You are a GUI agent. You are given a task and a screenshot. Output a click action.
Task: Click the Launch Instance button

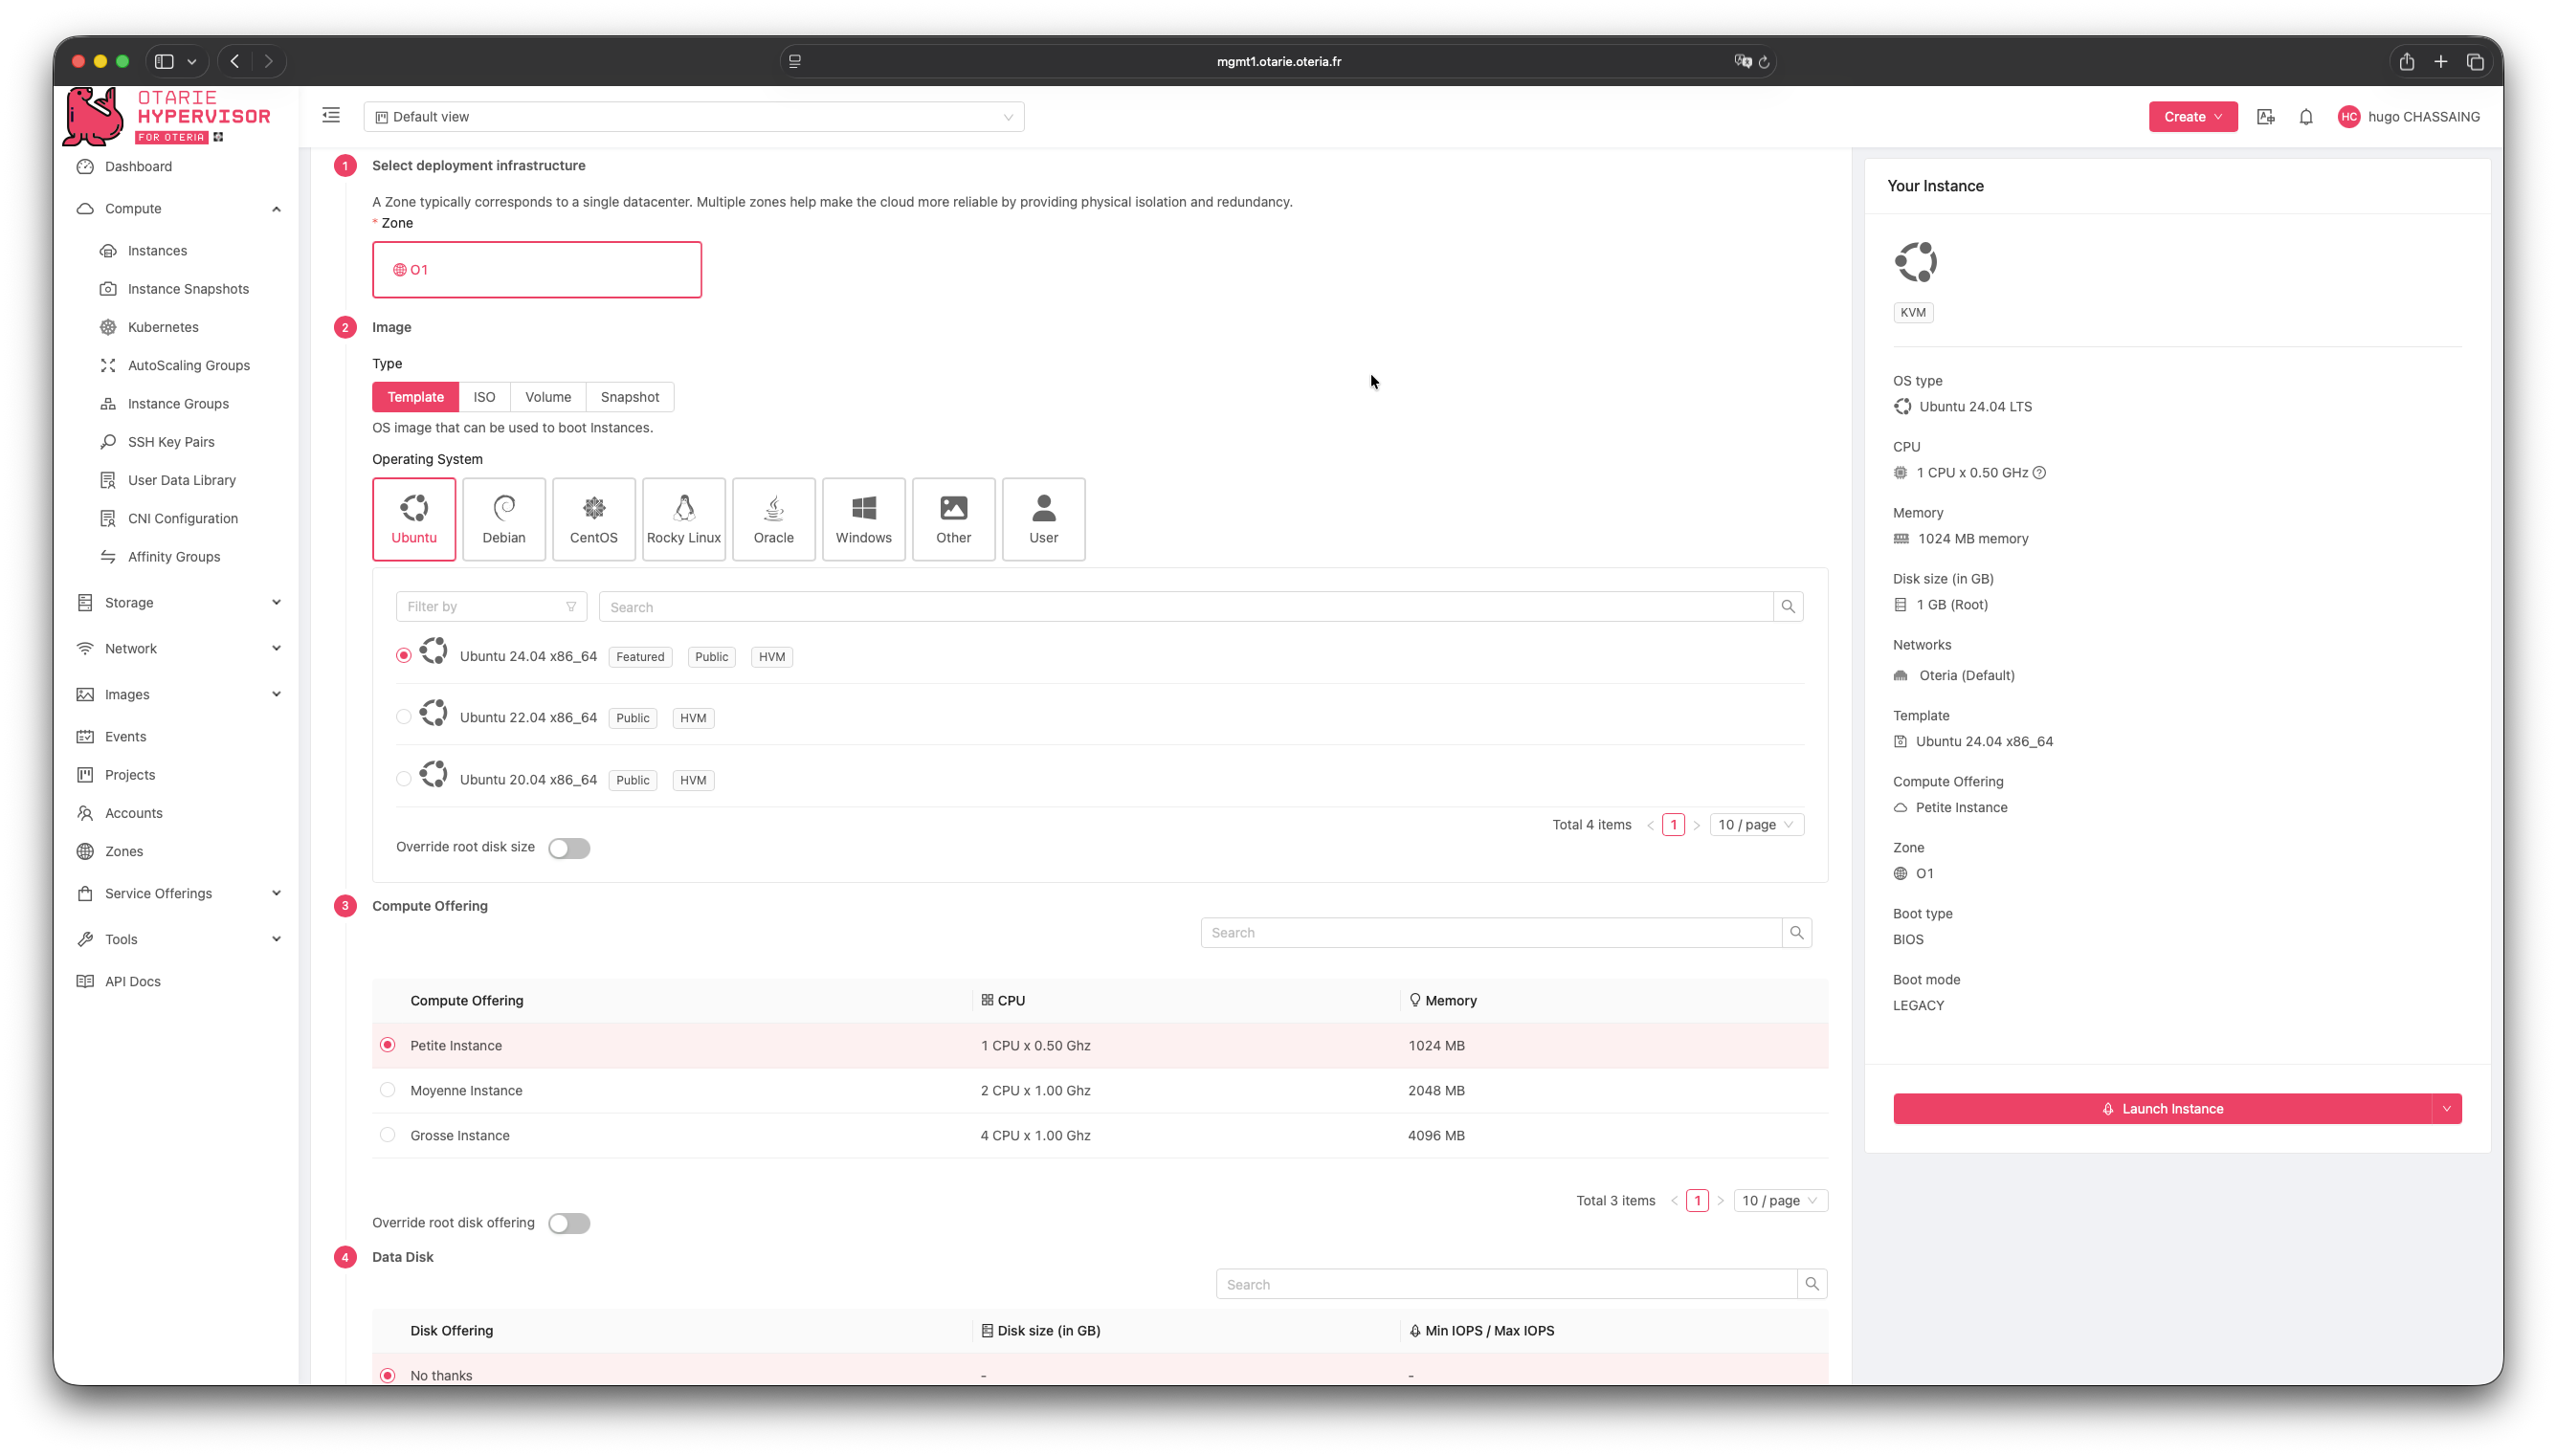[x=2162, y=1109]
